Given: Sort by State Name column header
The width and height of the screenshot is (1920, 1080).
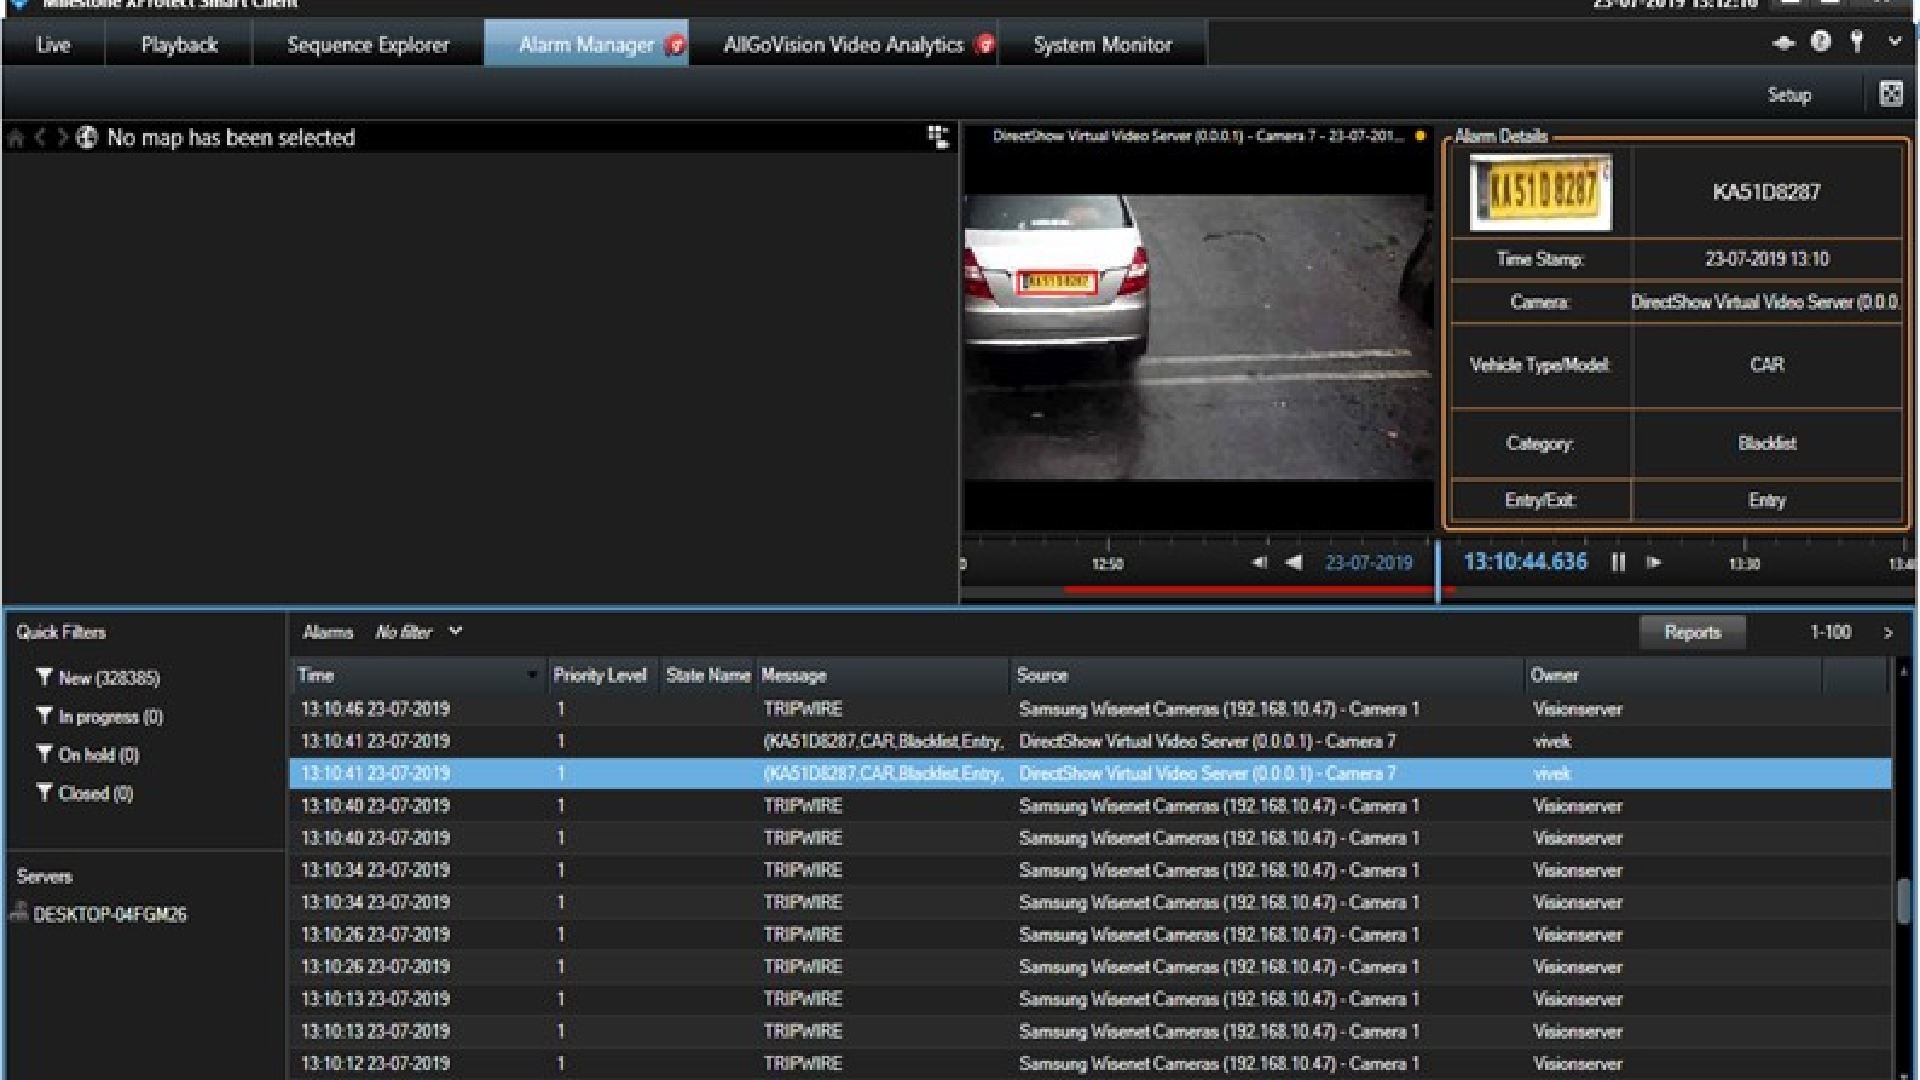Looking at the screenshot, I should click(708, 675).
